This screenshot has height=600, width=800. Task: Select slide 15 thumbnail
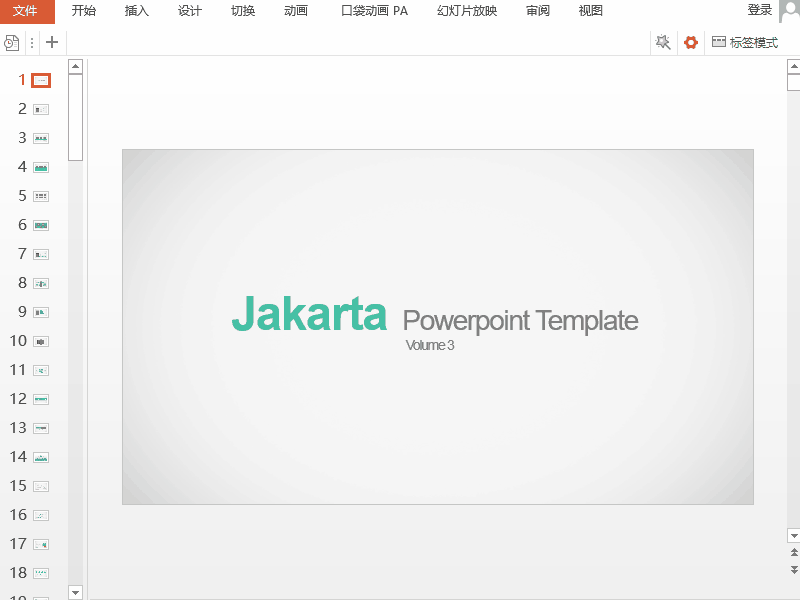click(41, 486)
